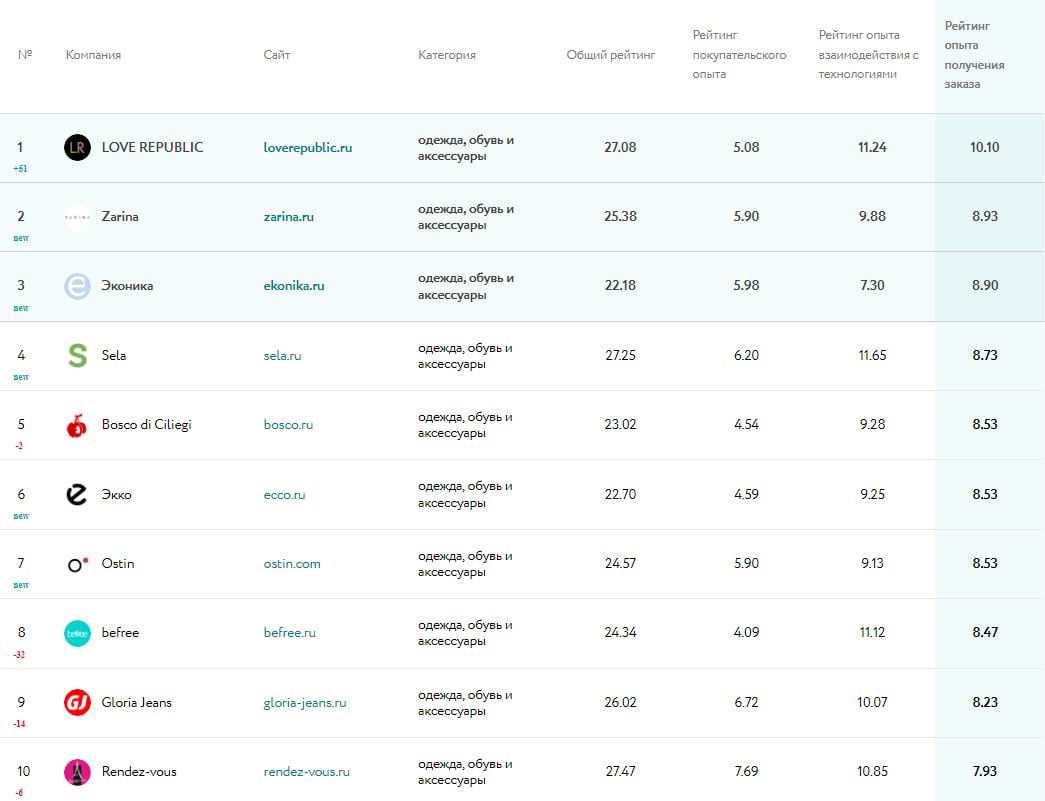Open the zarina.ru site link
The image size is (1045, 801).
point(289,217)
